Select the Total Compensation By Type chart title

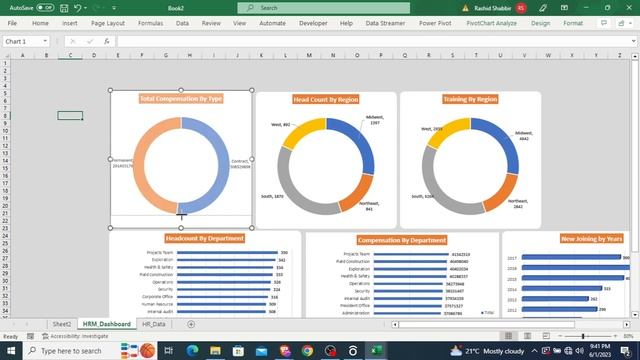coord(181,98)
